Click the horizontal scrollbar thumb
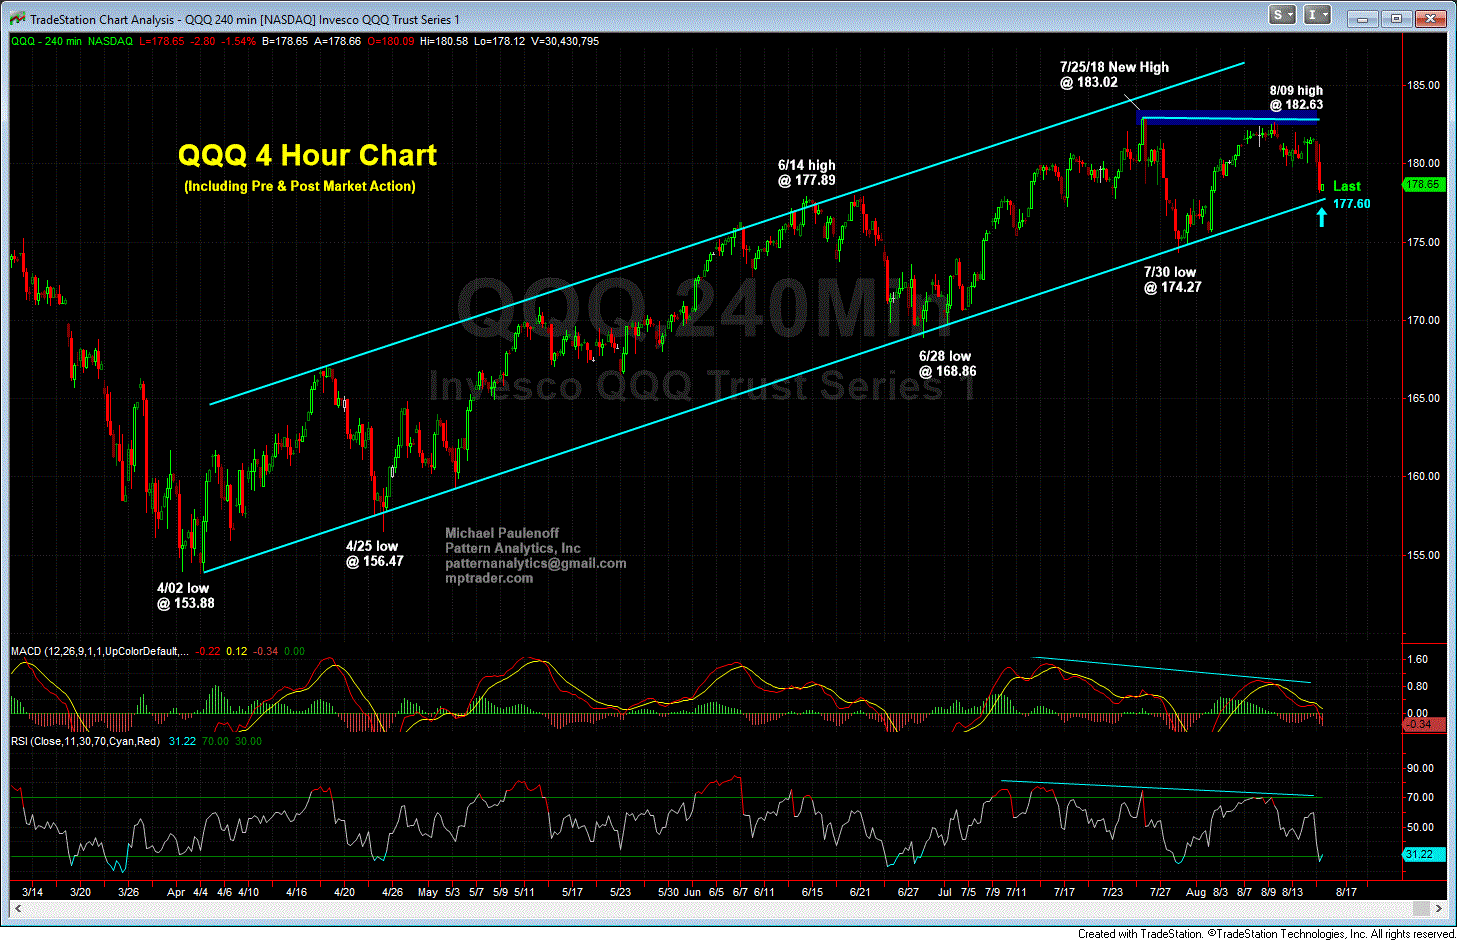1457x940 pixels. point(1420,908)
